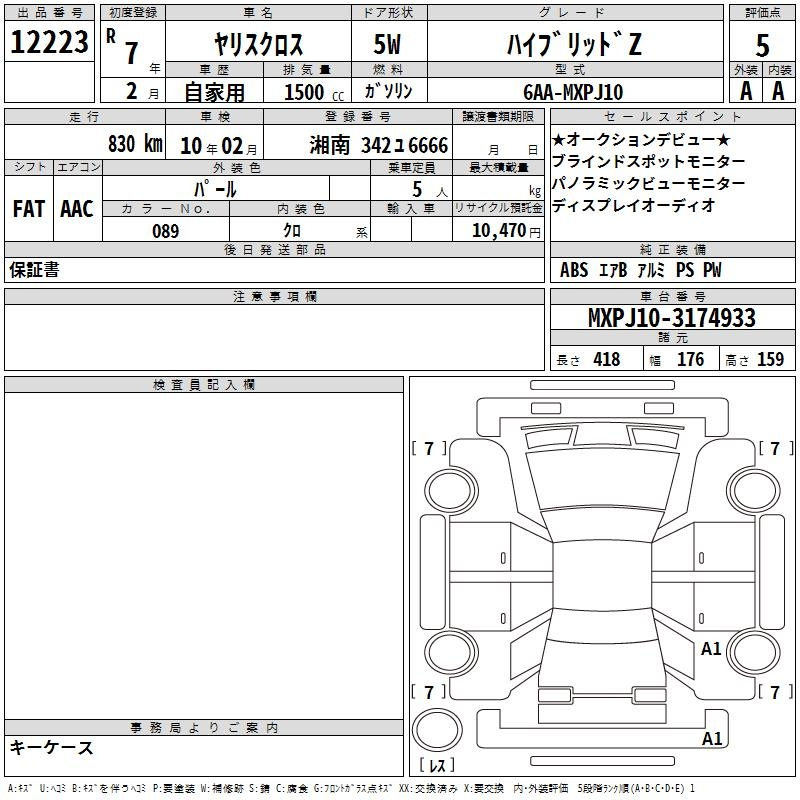Click the 輸入車 header
Image resolution: width=800 pixels, height=800 pixels.
(x=411, y=209)
